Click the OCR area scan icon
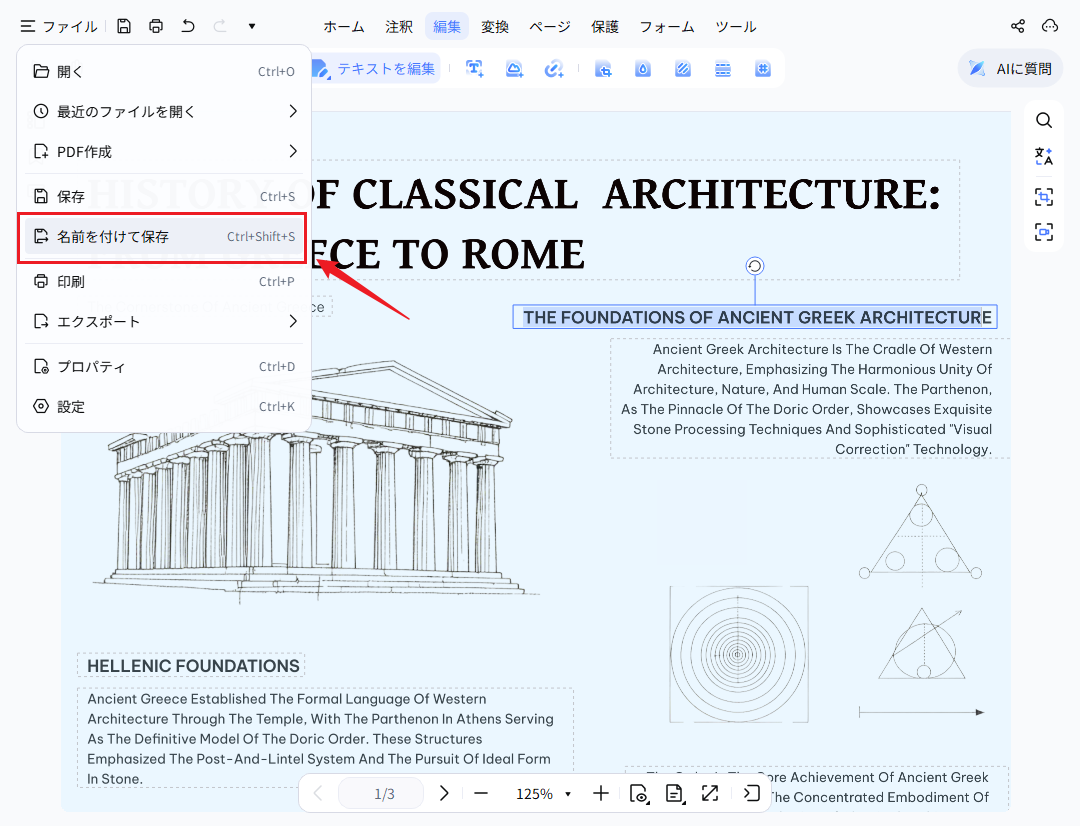The width and height of the screenshot is (1080, 826). point(1043,196)
